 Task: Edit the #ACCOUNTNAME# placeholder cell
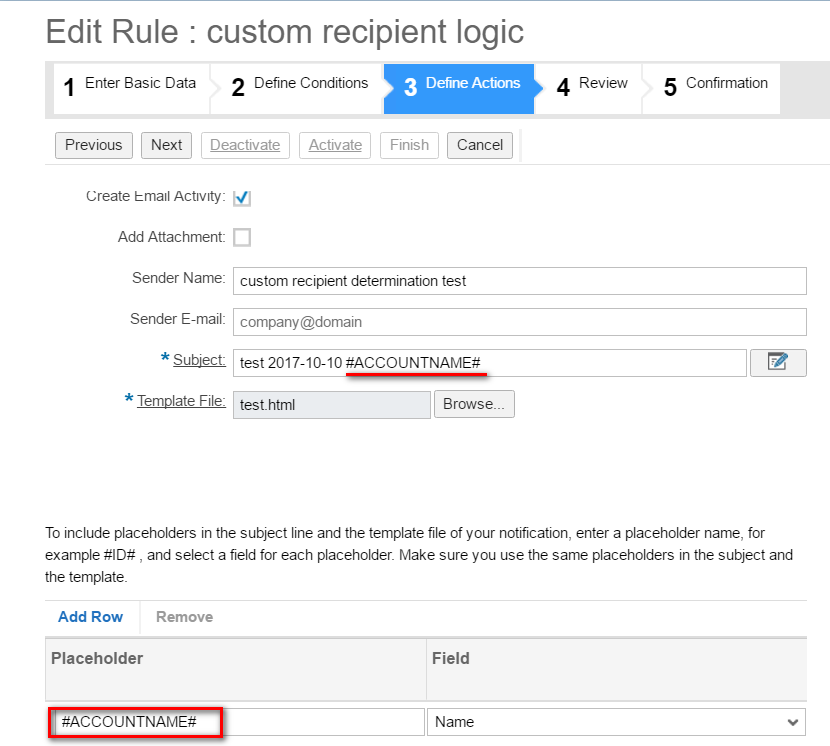point(237,722)
